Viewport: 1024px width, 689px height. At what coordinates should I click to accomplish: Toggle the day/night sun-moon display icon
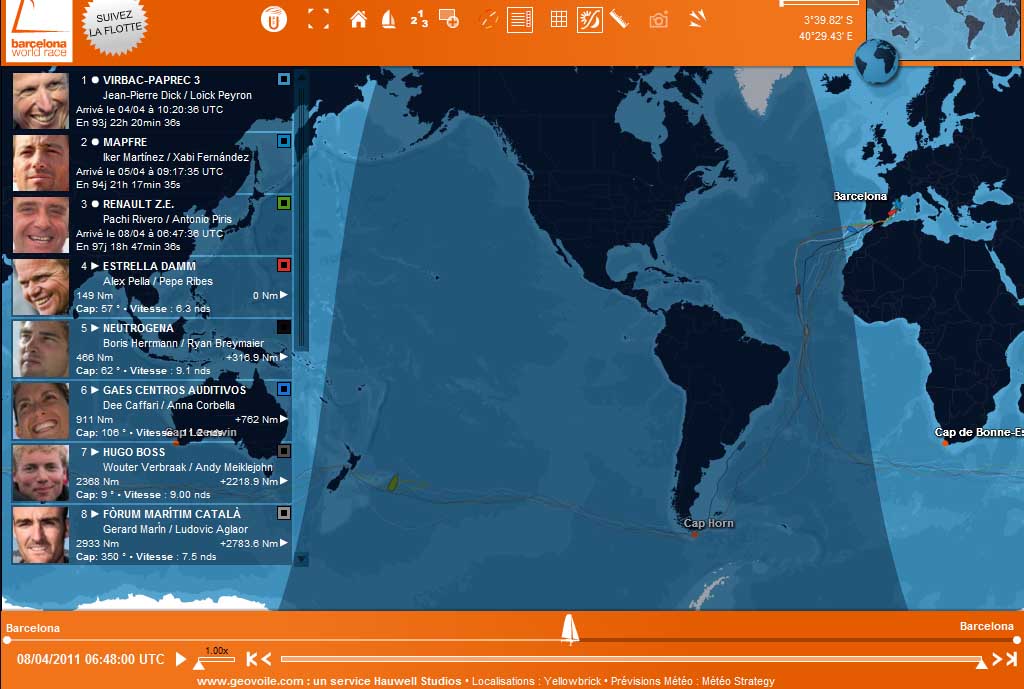(590, 20)
